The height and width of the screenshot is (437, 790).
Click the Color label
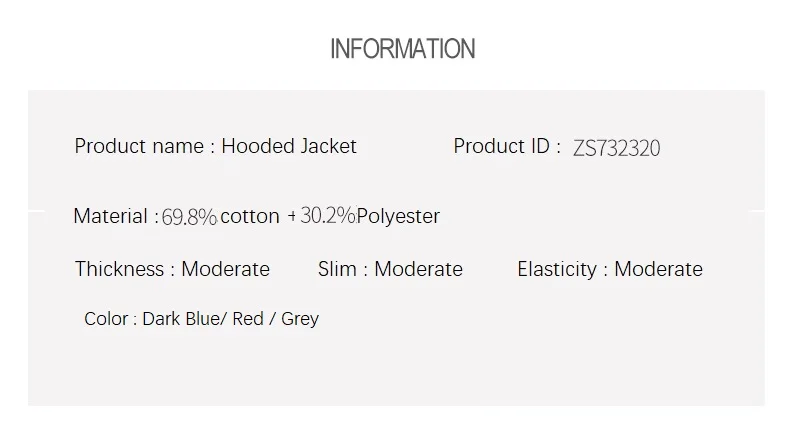click(106, 319)
